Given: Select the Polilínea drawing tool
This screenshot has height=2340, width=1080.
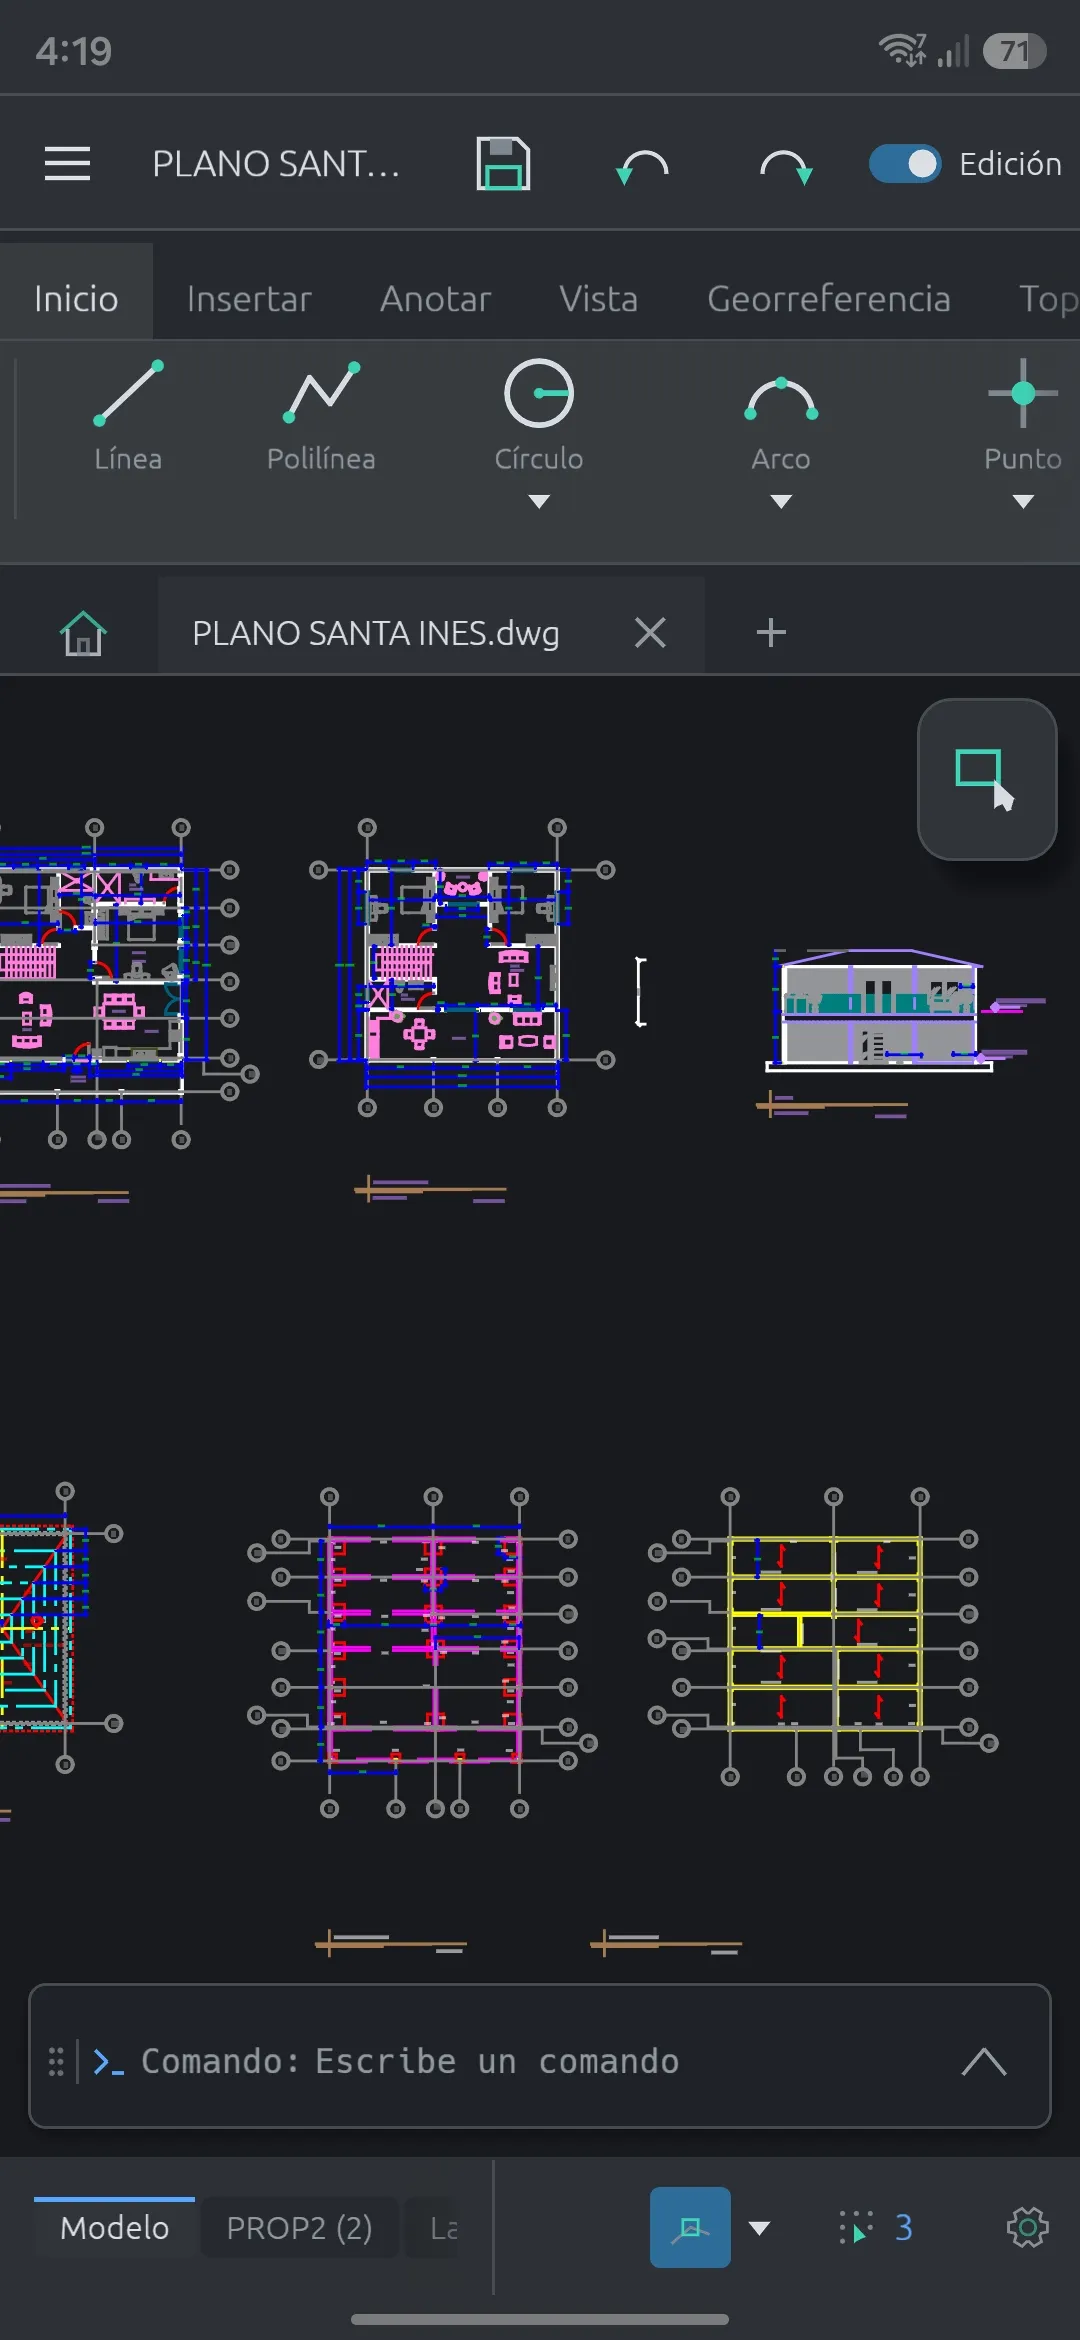Looking at the screenshot, I should pos(321,415).
